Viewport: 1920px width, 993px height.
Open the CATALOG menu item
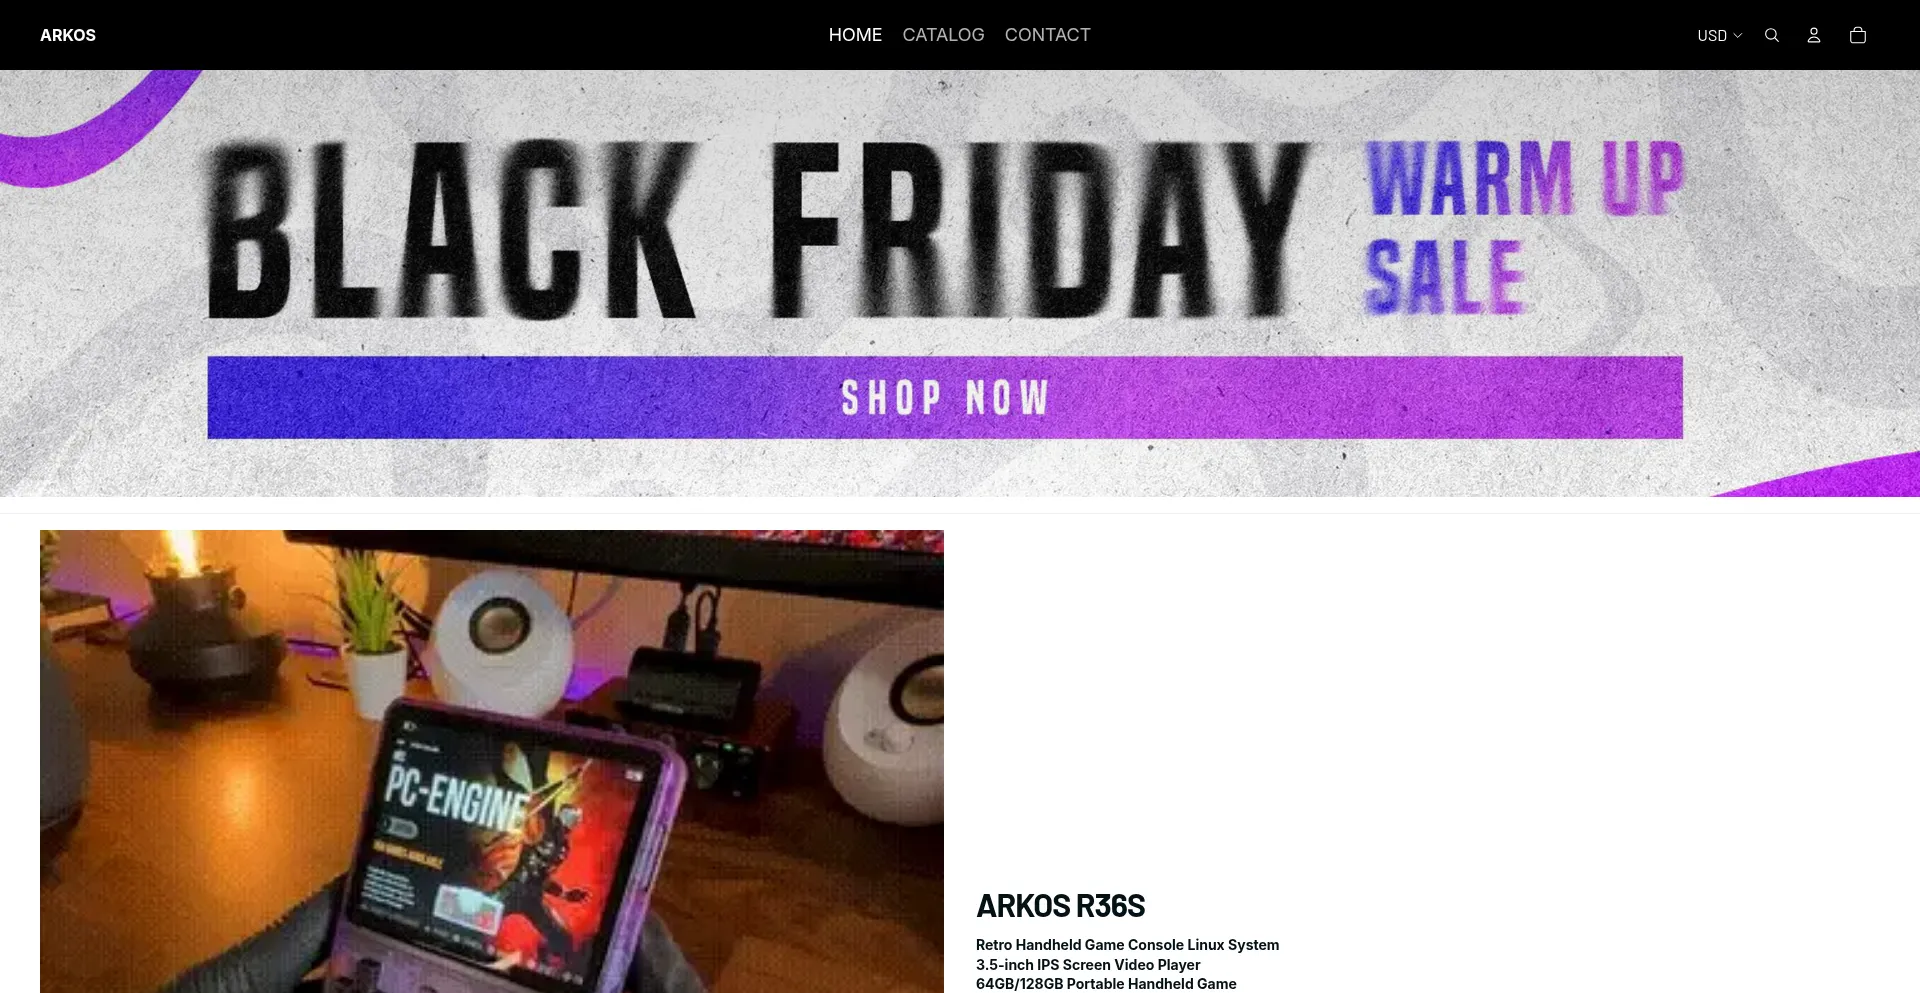(943, 35)
